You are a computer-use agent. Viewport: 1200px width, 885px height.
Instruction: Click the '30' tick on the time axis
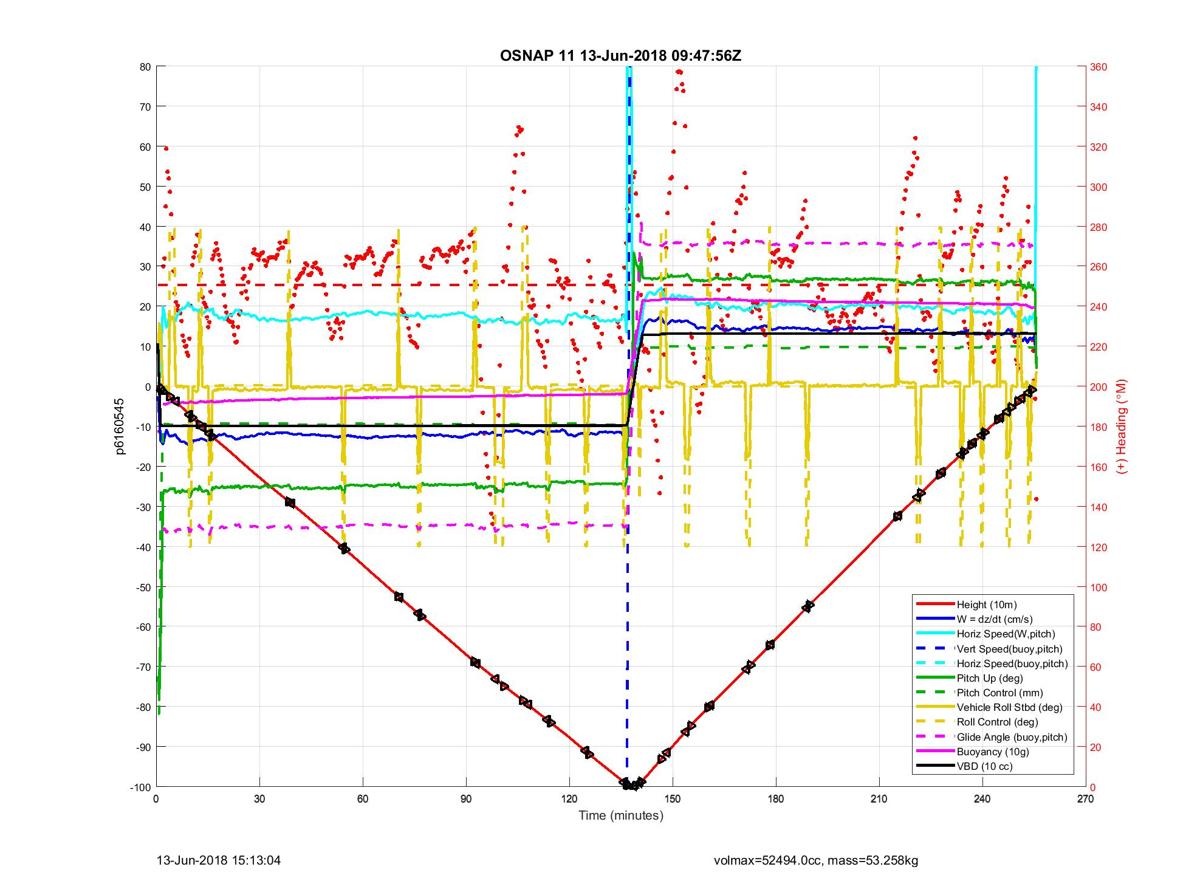pos(259,799)
